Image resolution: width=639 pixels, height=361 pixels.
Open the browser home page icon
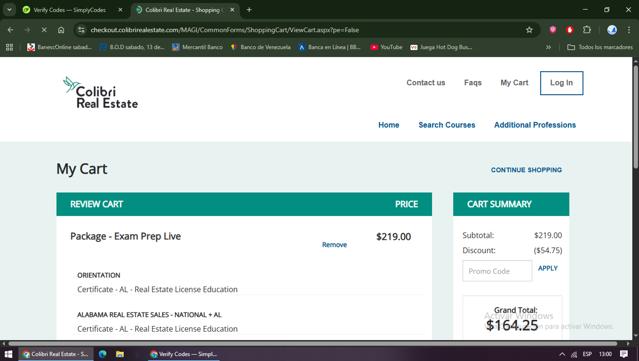click(61, 30)
